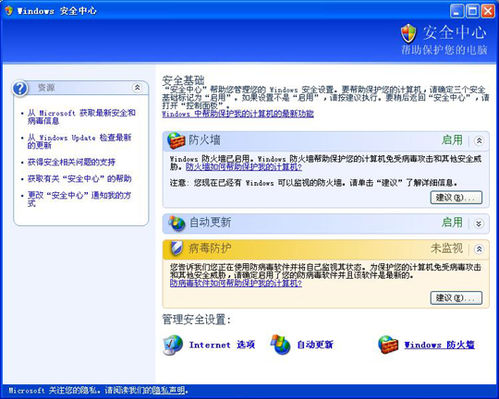Click the 未监视 status in the 病毒防护 header
This screenshot has height=399, width=499.
[x=447, y=248]
